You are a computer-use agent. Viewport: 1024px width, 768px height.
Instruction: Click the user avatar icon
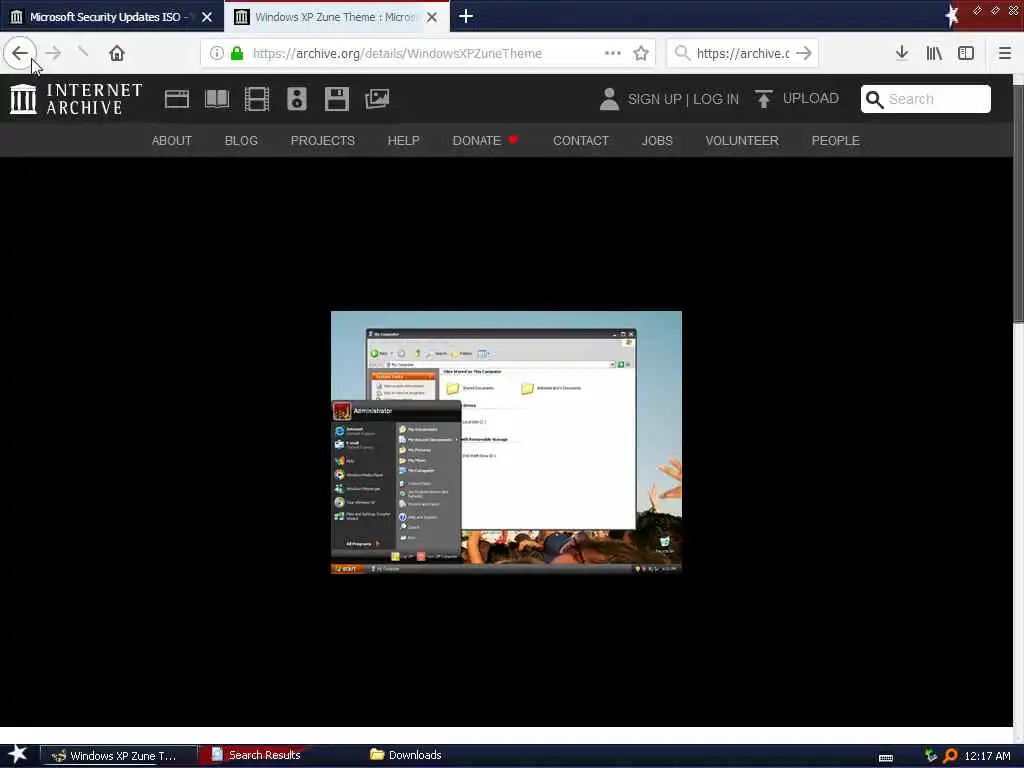[x=609, y=99]
